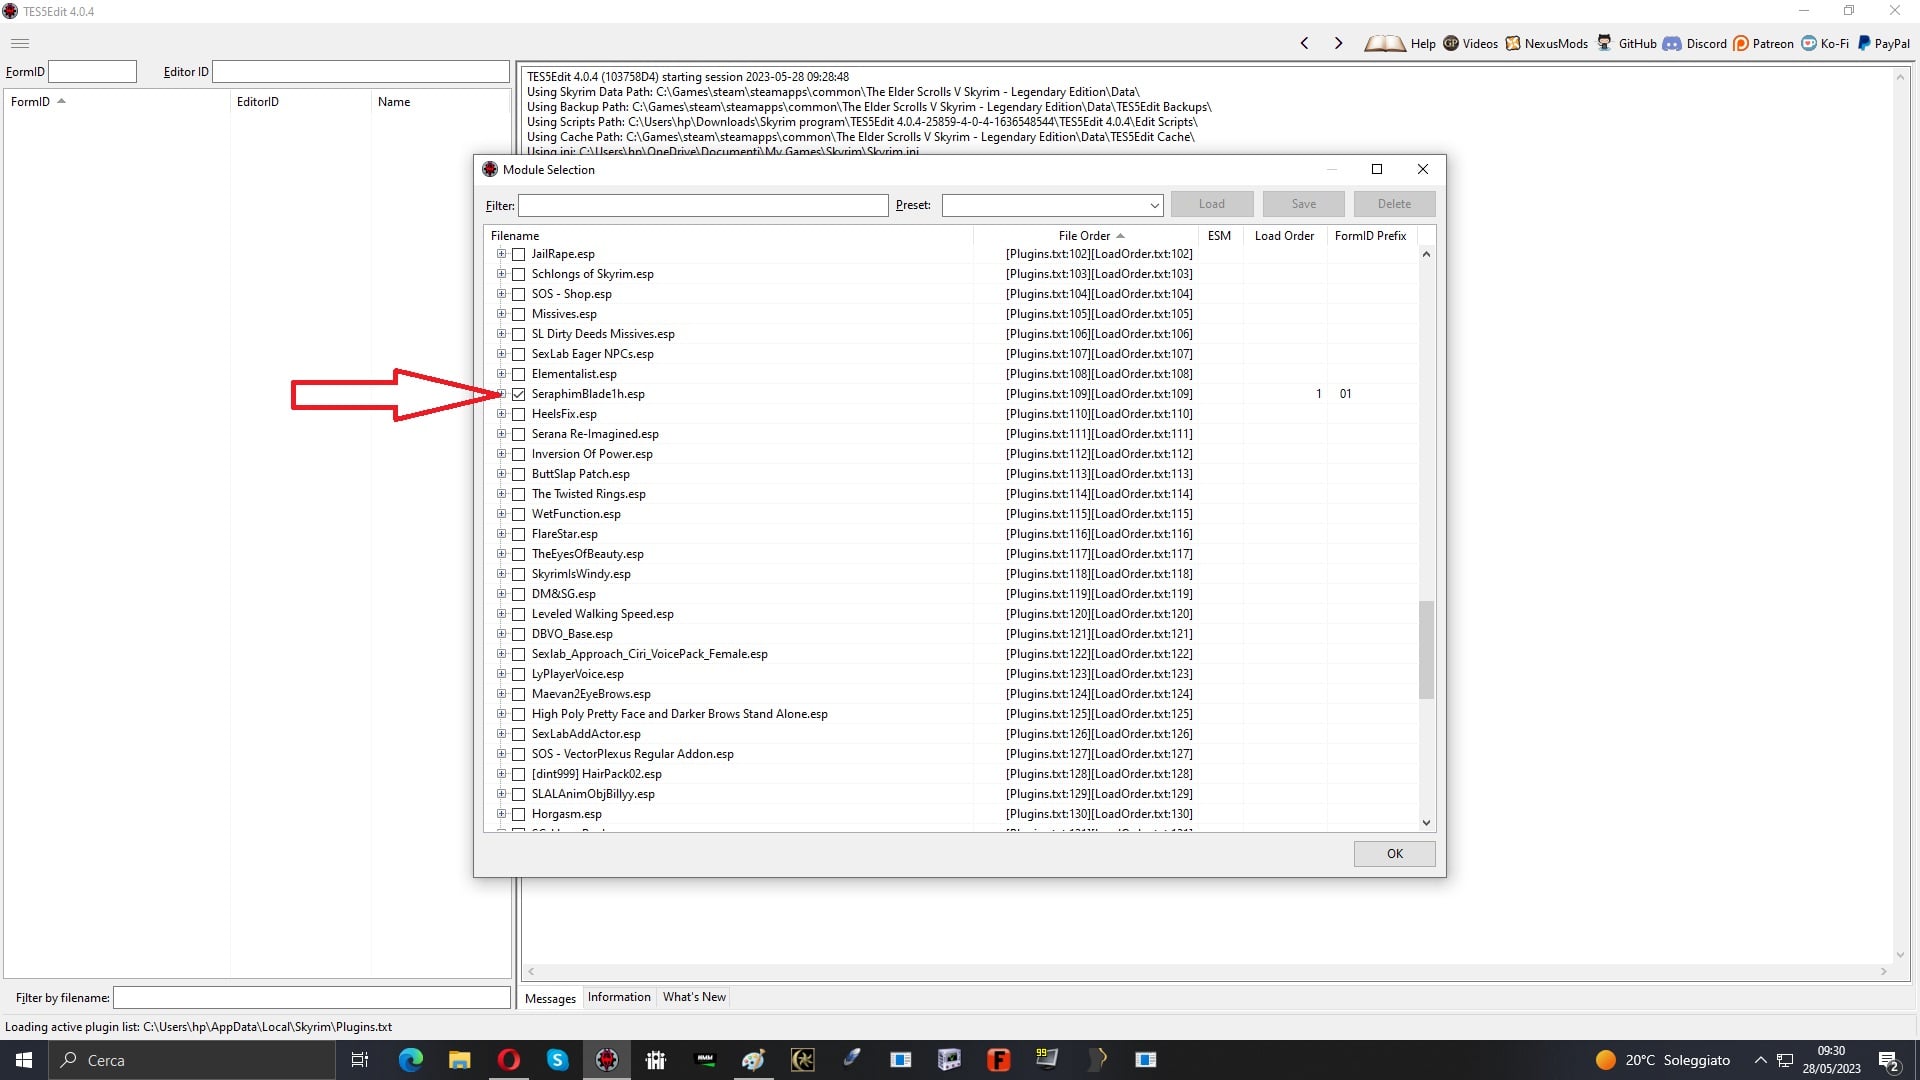Sort modules by File Order column
This screenshot has height=1080, width=1920.
(1086, 236)
